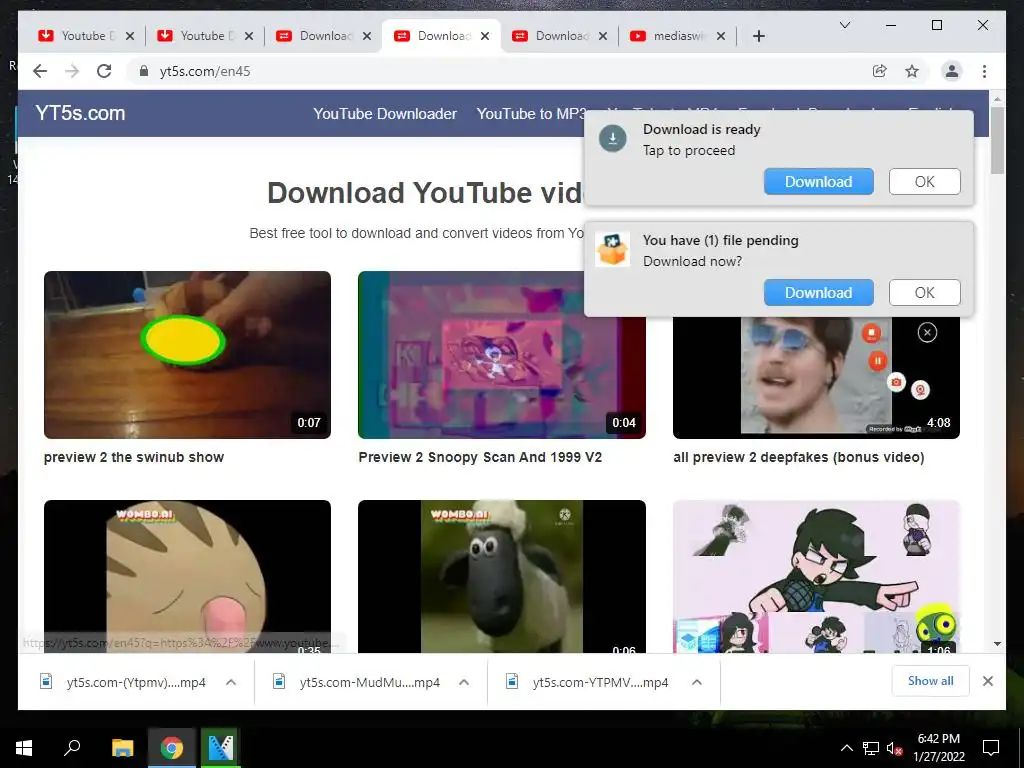Viewport: 1024px width, 768px height.
Task: Bookmark this tab with the star icon
Action: [912, 71]
